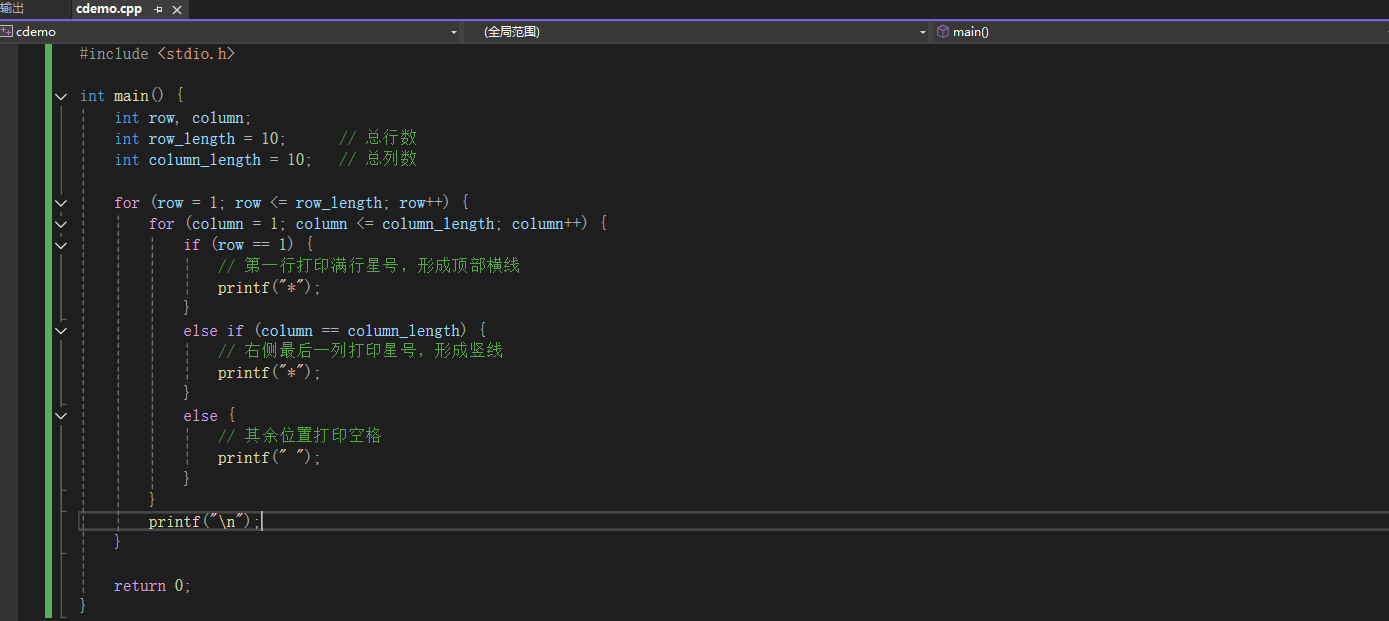Image resolution: width=1389 pixels, height=621 pixels.
Task: Collapse the int main() function block
Action: point(61,97)
